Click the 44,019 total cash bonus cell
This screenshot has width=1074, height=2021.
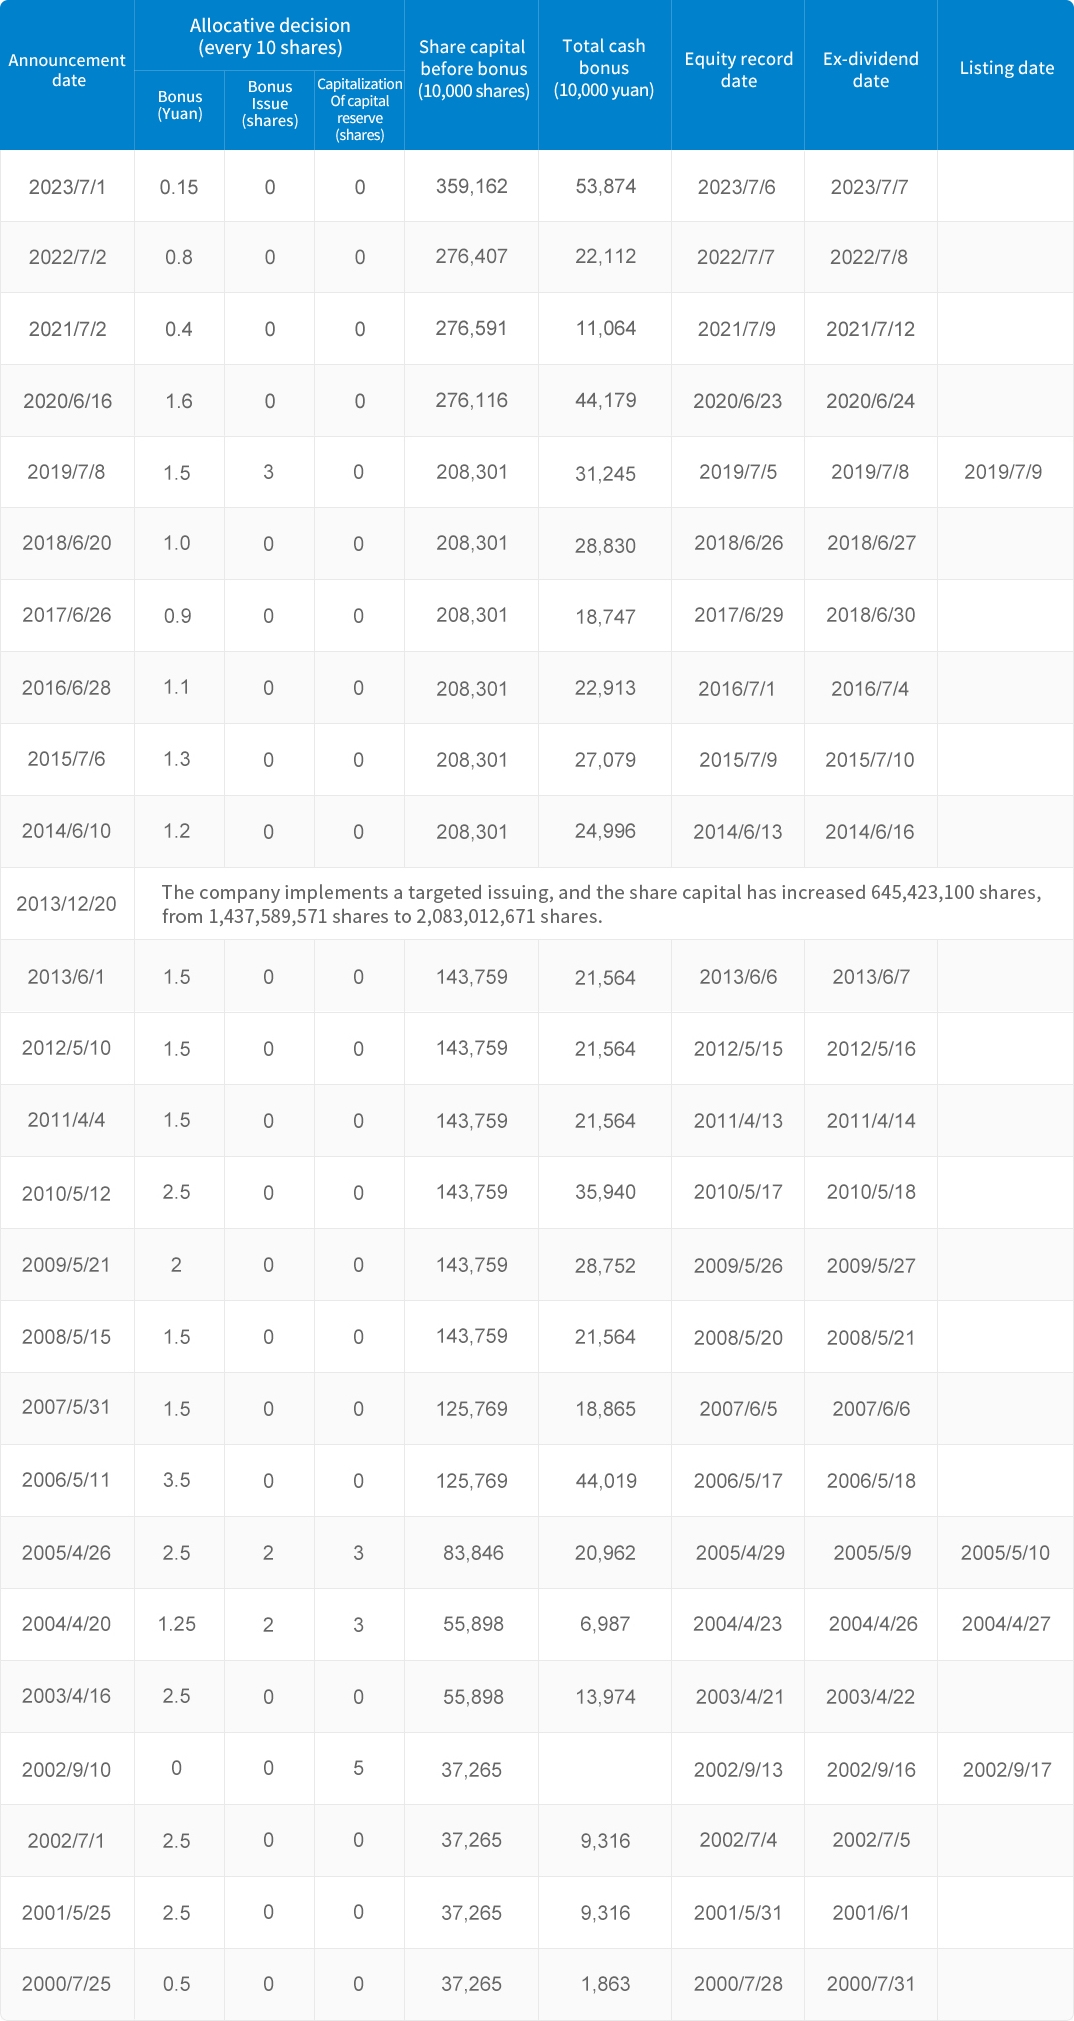tap(606, 1481)
